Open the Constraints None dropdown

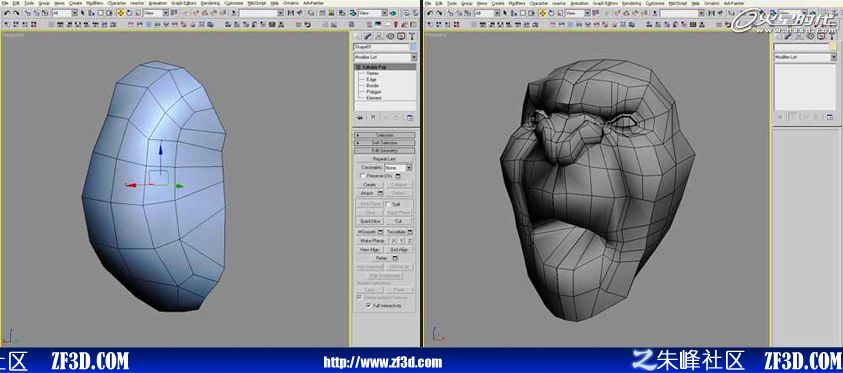coord(398,168)
